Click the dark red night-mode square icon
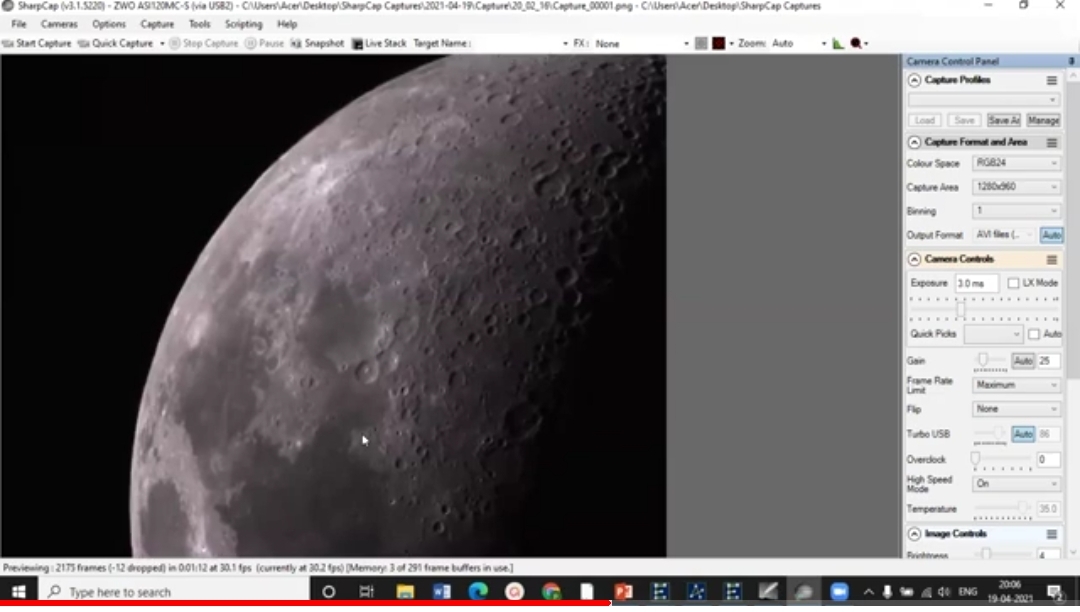Image resolution: width=1080 pixels, height=612 pixels. [x=719, y=43]
